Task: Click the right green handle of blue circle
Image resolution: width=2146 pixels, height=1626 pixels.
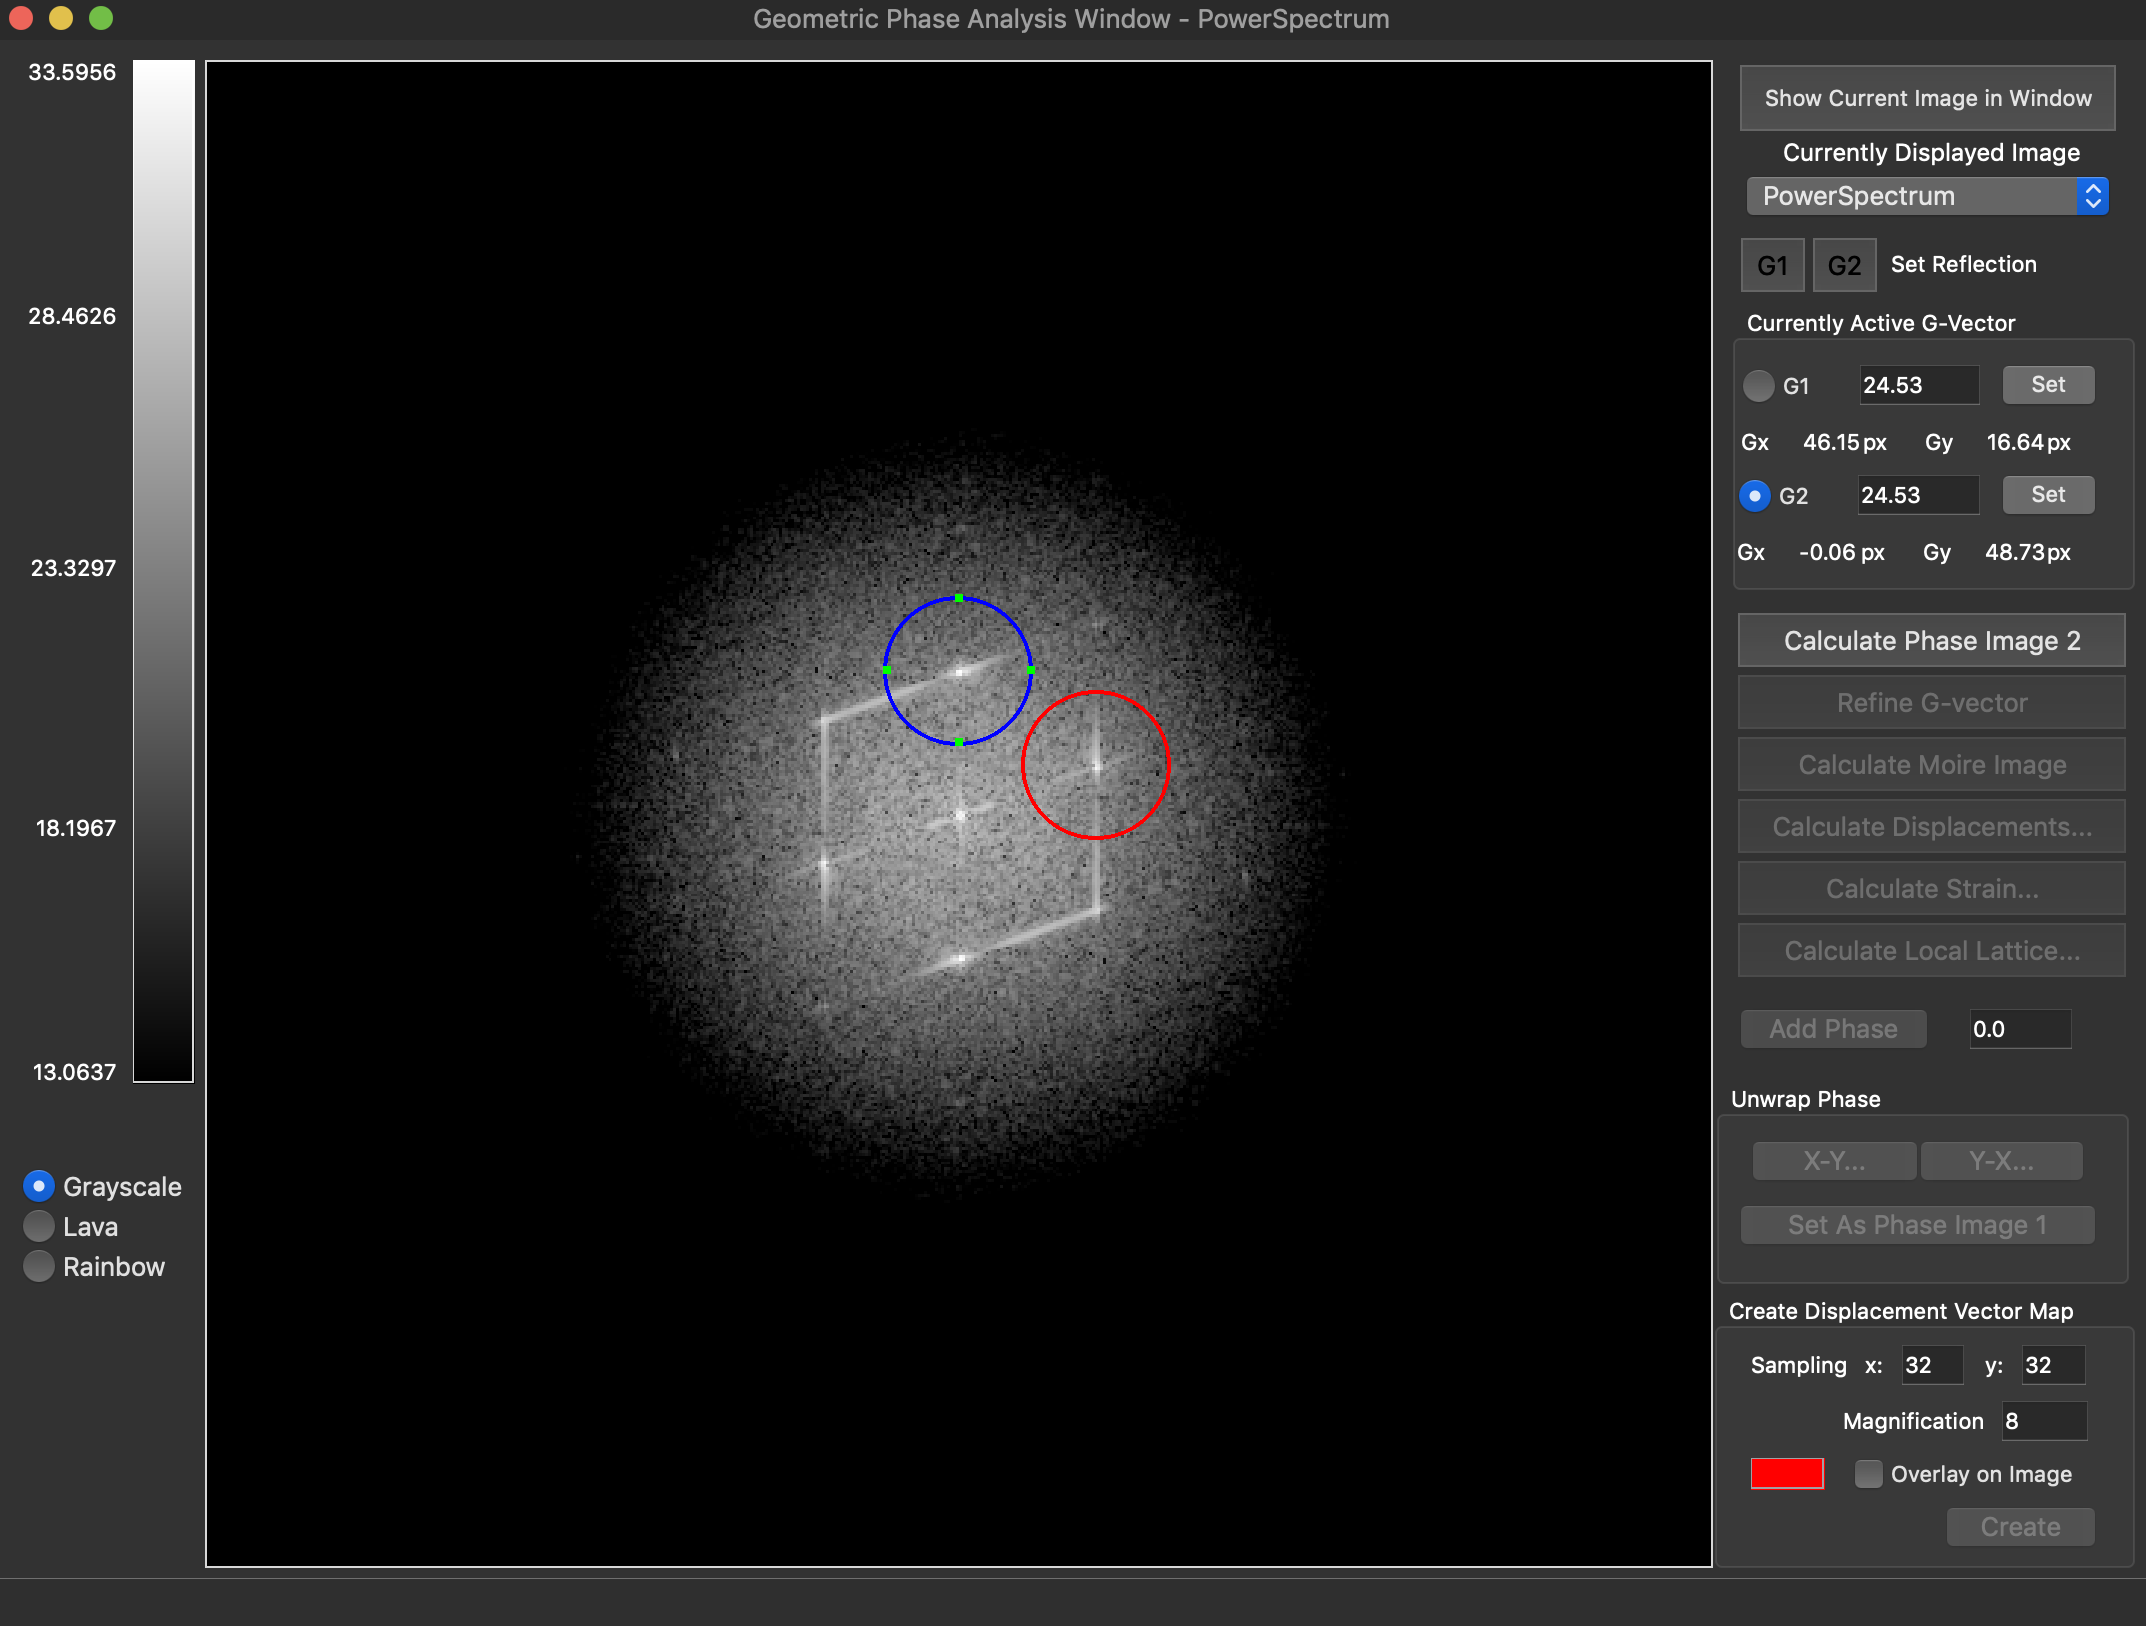Action: [1031, 670]
